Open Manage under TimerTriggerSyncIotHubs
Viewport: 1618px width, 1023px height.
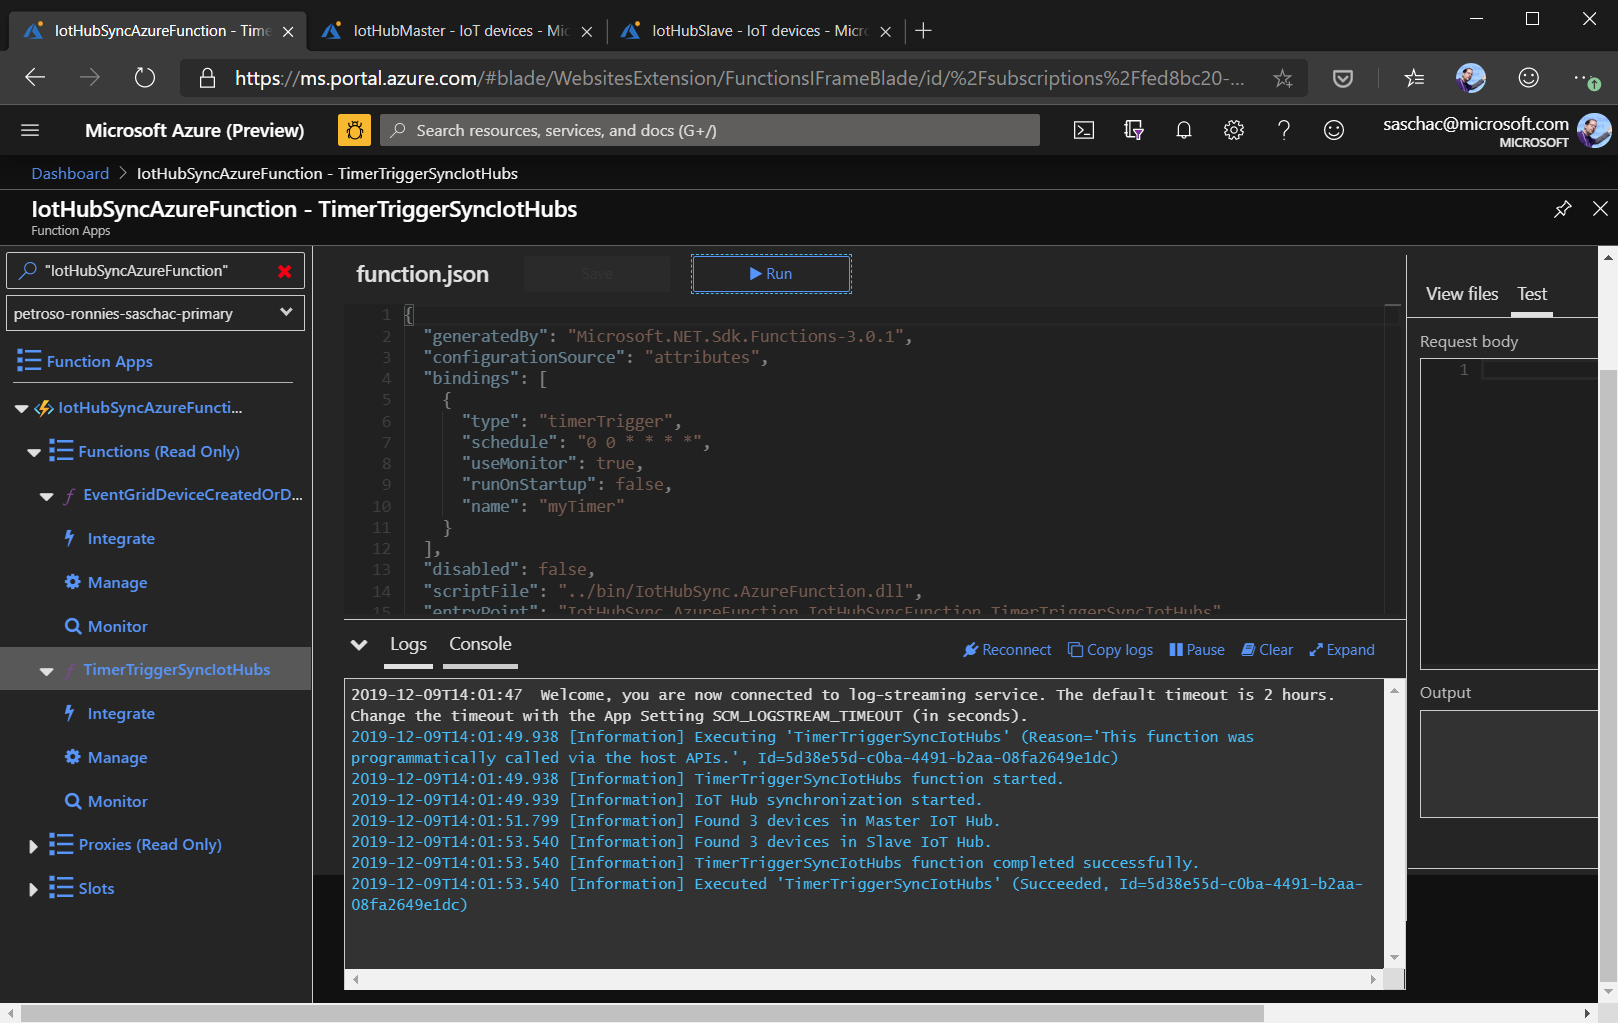[117, 758]
